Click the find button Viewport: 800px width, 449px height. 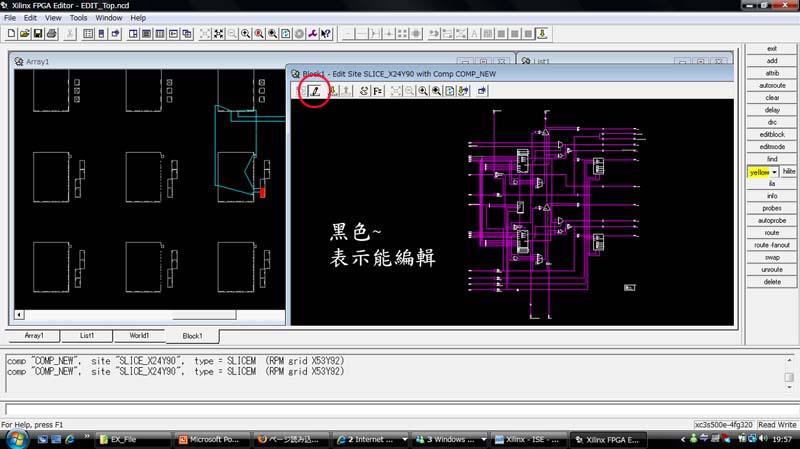point(771,159)
